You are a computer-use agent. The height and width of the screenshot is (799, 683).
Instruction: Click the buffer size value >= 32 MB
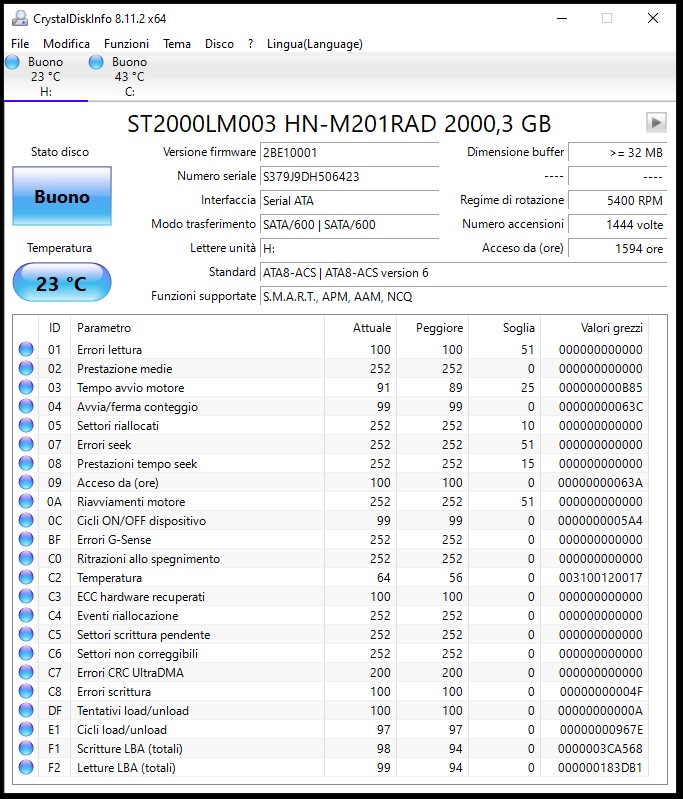click(618, 152)
